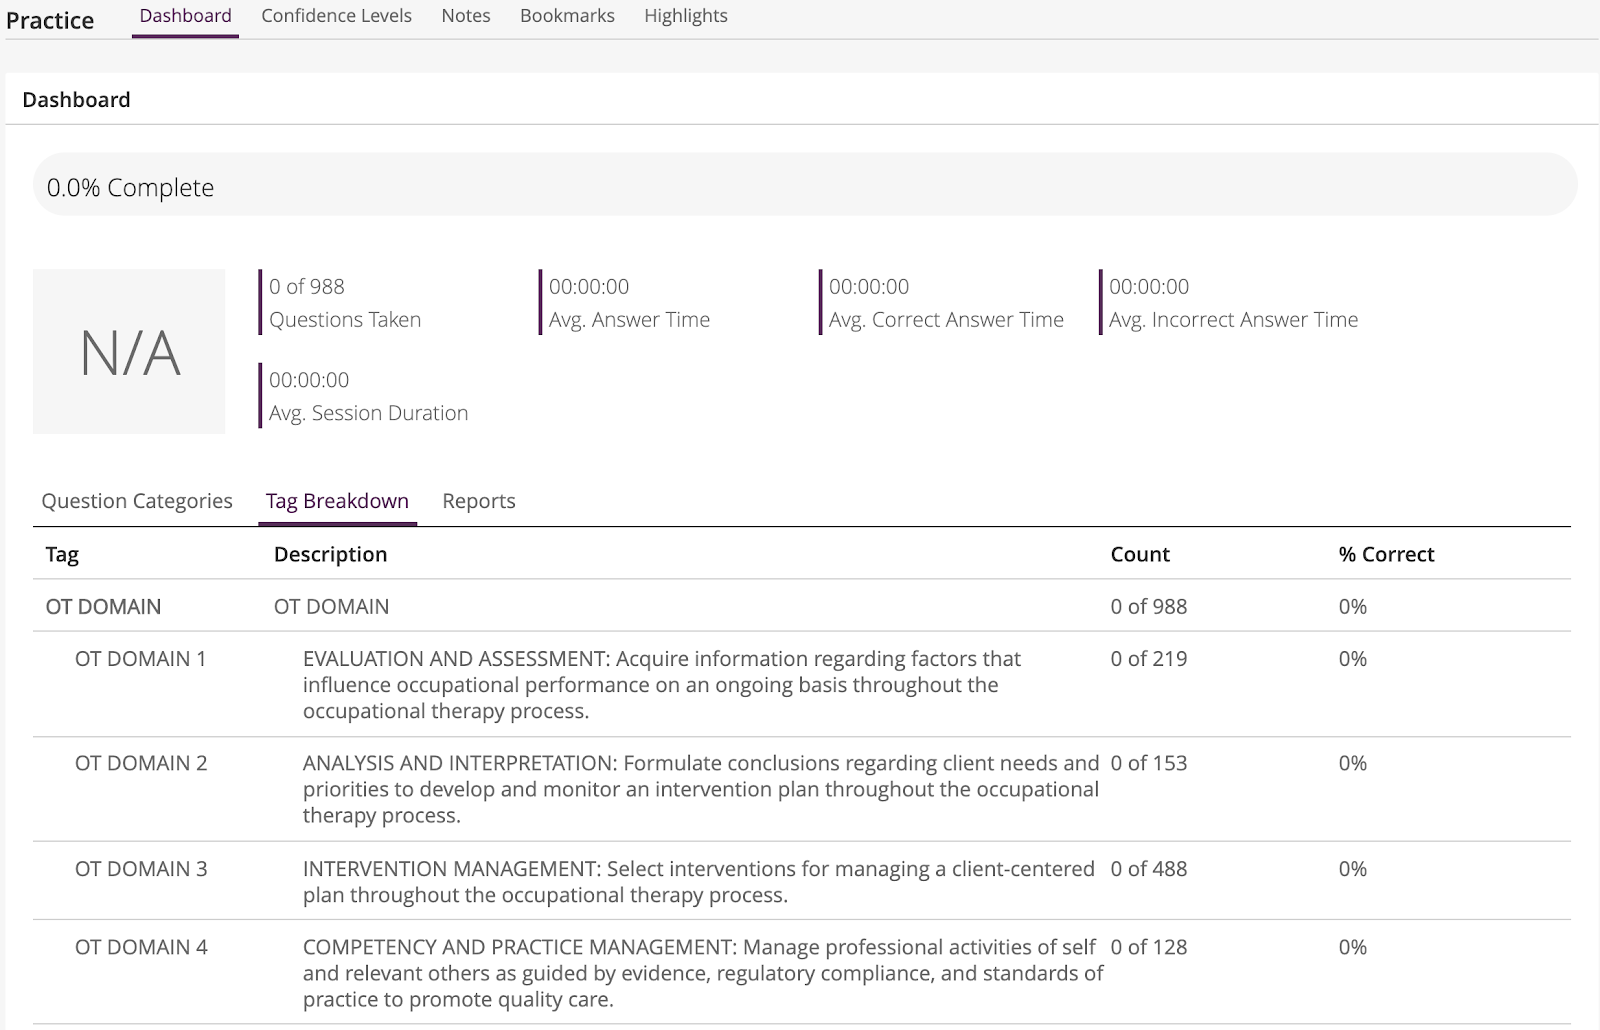Image resolution: width=1600 pixels, height=1030 pixels.
Task: Select the OT DOMAIN 2 tag
Action: pos(141,763)
